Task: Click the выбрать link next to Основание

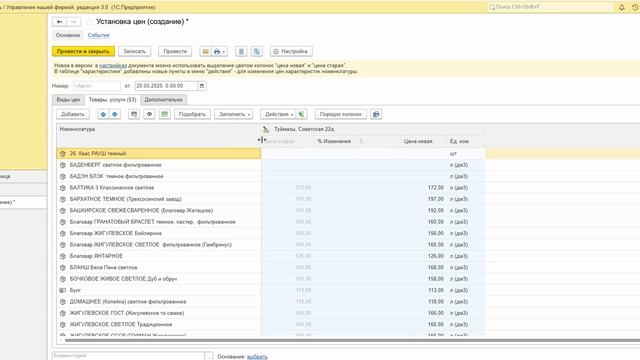Action: click(x=257, y=357)
